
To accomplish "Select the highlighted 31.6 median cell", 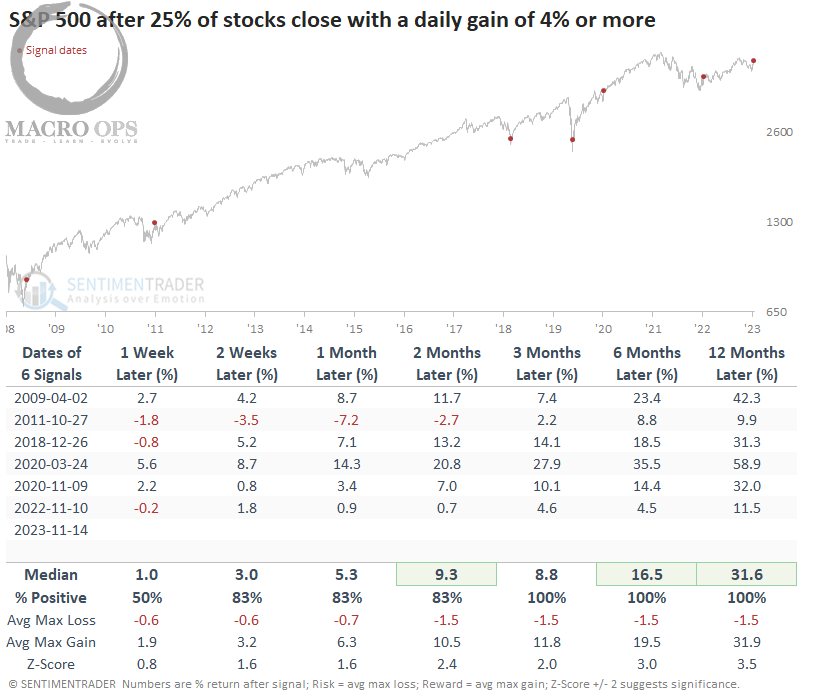I will coord(746,574).
